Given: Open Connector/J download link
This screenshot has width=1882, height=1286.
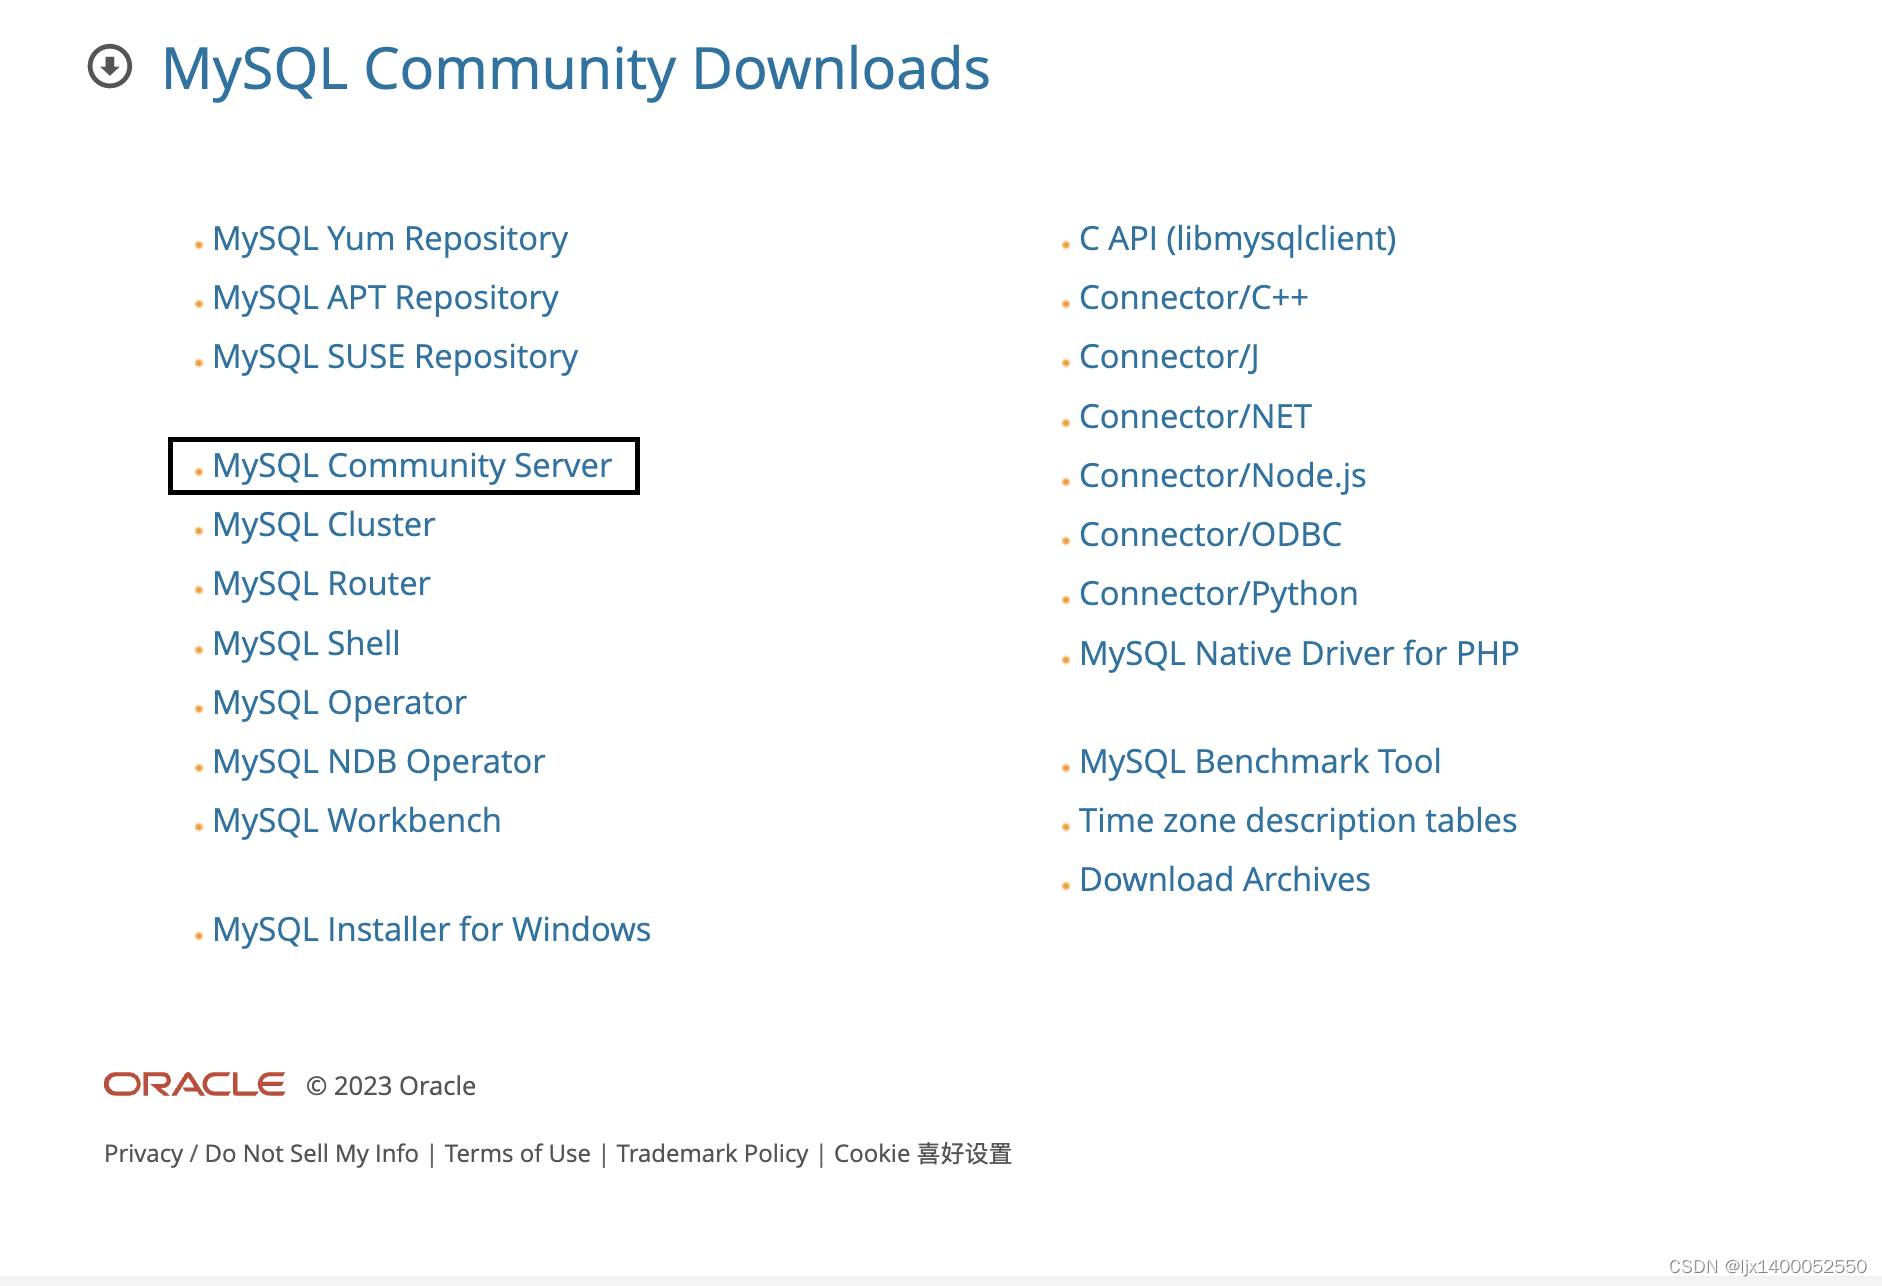Looking at the screenshot, I should click(1168, 357).
